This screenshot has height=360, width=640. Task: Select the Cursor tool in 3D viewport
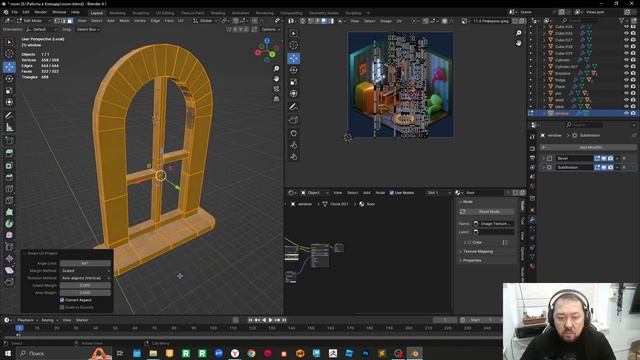[9, 54]
